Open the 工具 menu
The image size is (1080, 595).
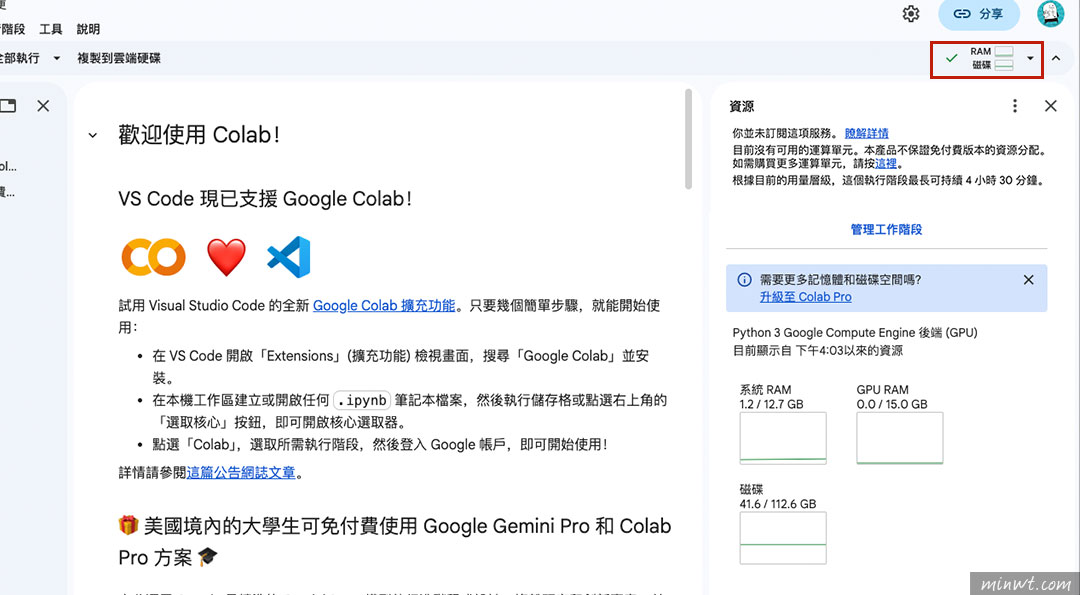(50, 28)
